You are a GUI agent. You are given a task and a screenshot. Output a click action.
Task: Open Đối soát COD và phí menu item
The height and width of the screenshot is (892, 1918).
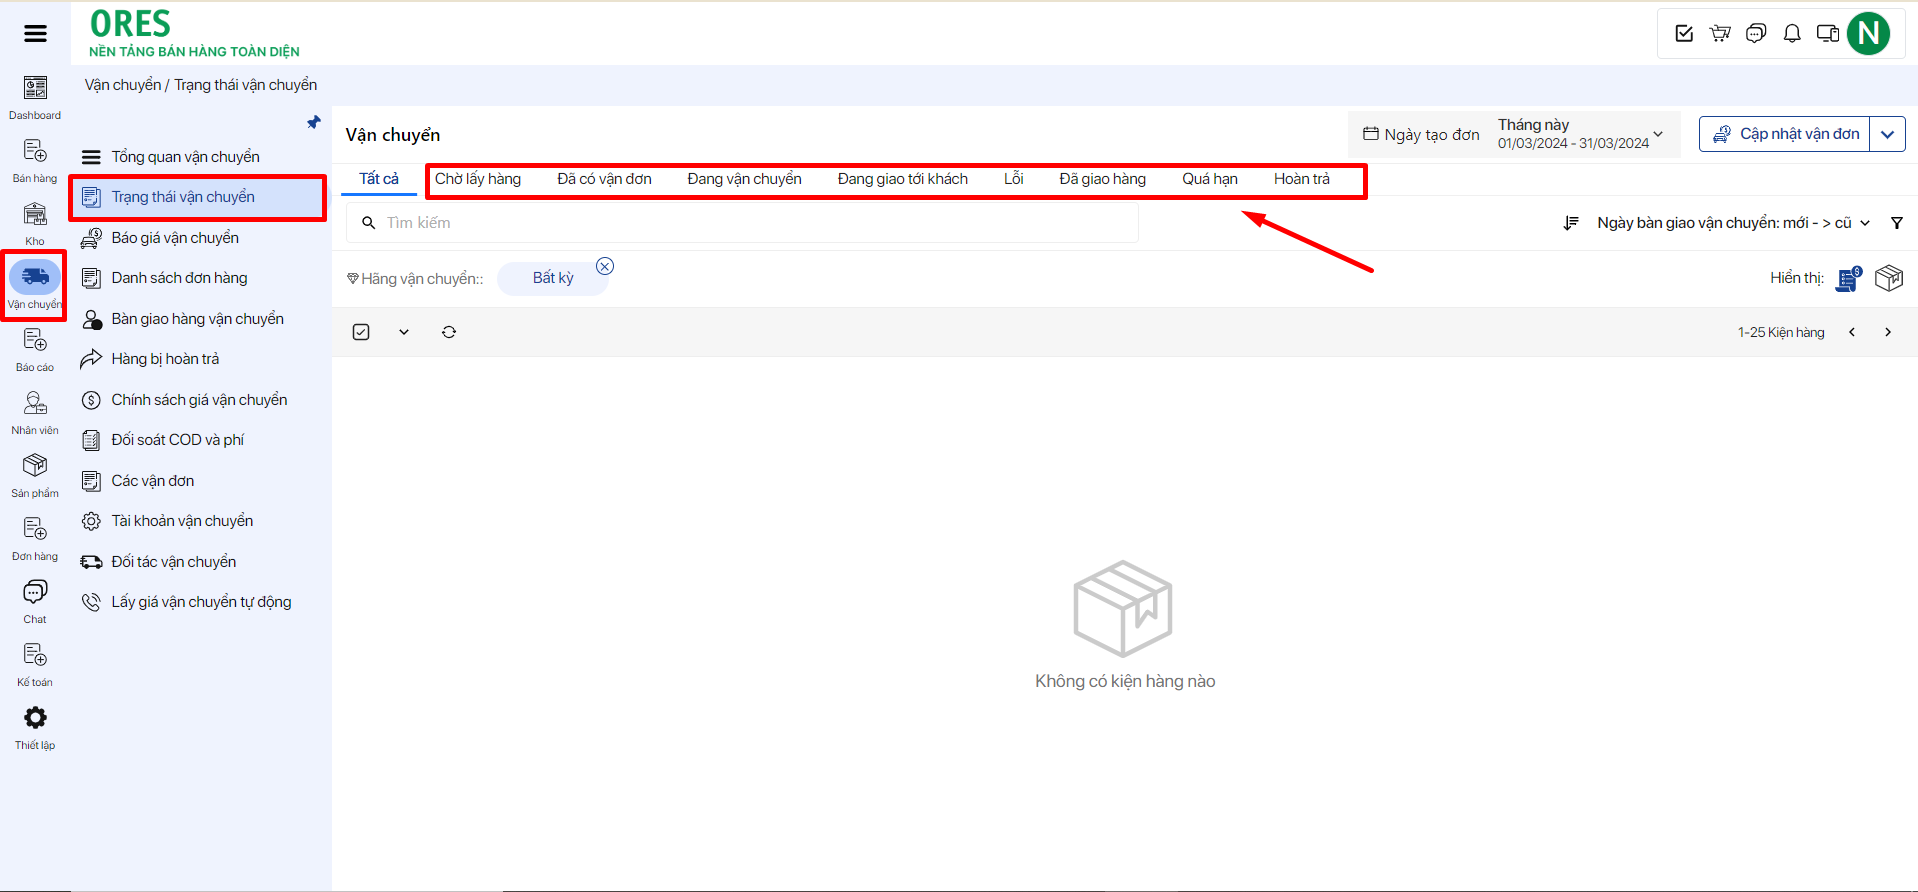click(x=177, y=440)
